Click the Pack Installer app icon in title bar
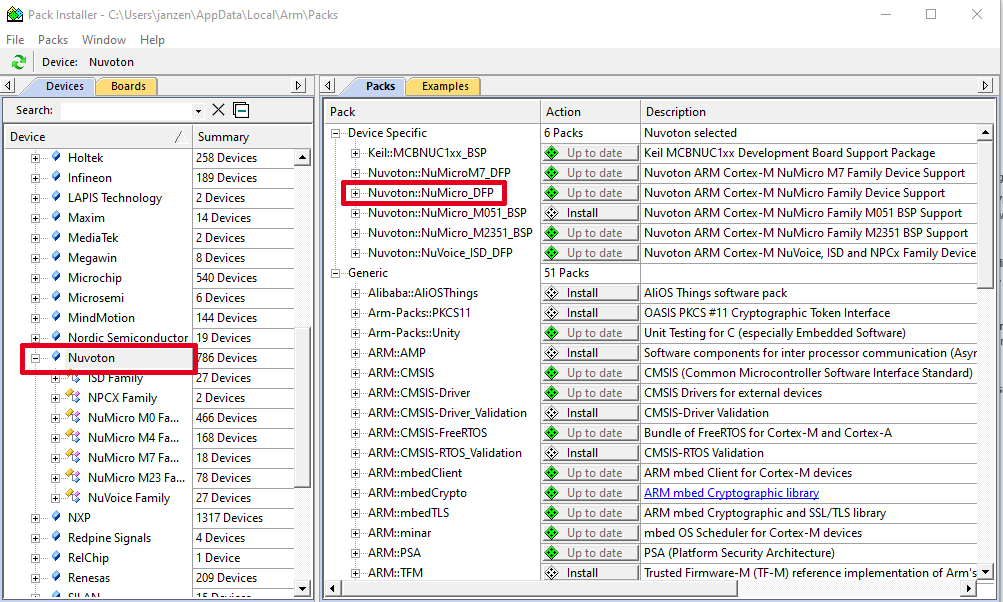The image size is (1003, 602). point(15,14)
